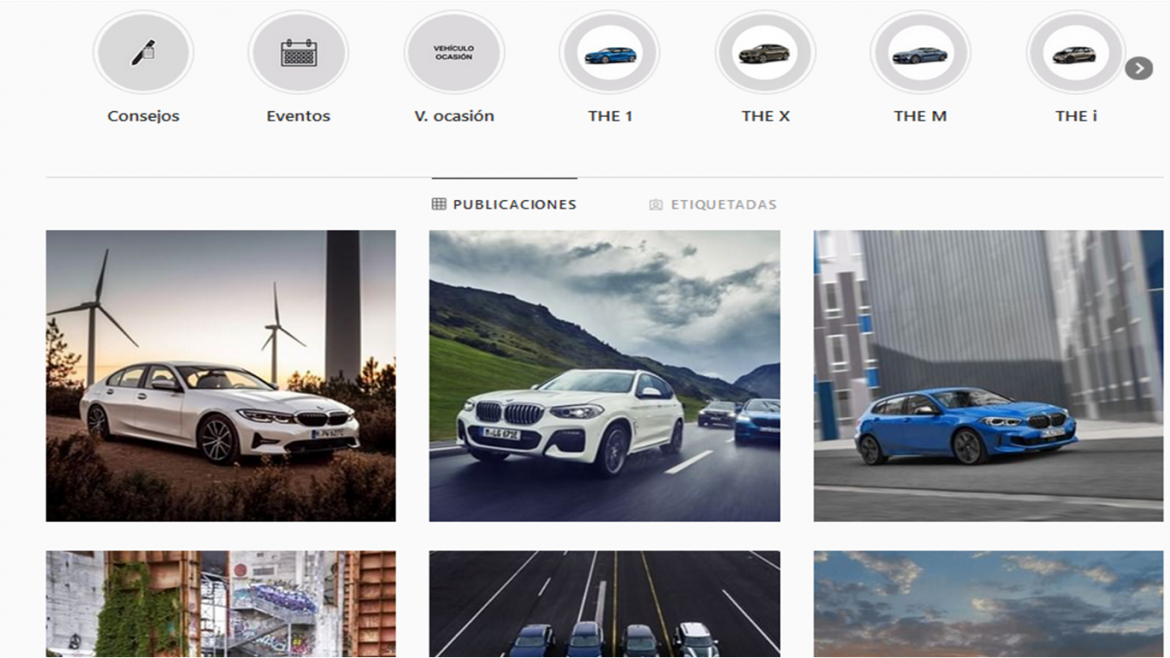Image resolution: width=1170 pixels, height=658 pixels.
Task: View THE 1 highlight blue car circle
Action: point(609,53)
